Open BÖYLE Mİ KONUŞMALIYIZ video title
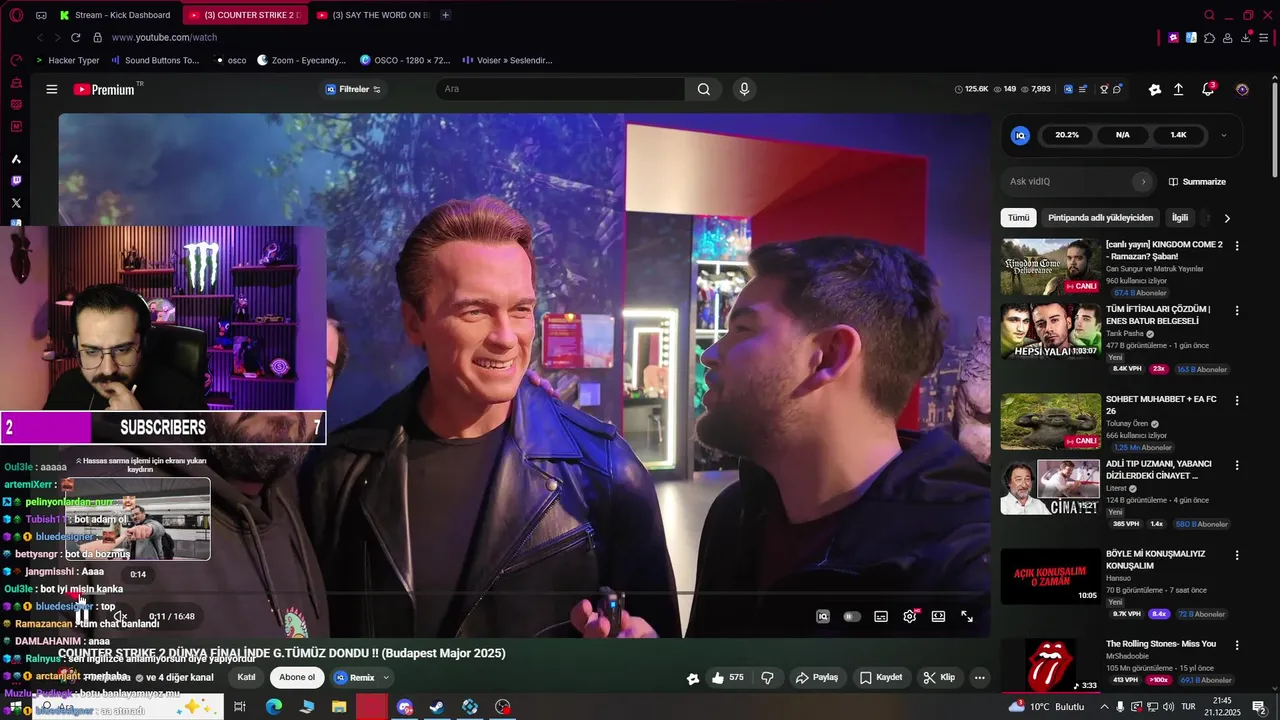Viewport: 1280px width, 720px height. [x=1155, y=560]
